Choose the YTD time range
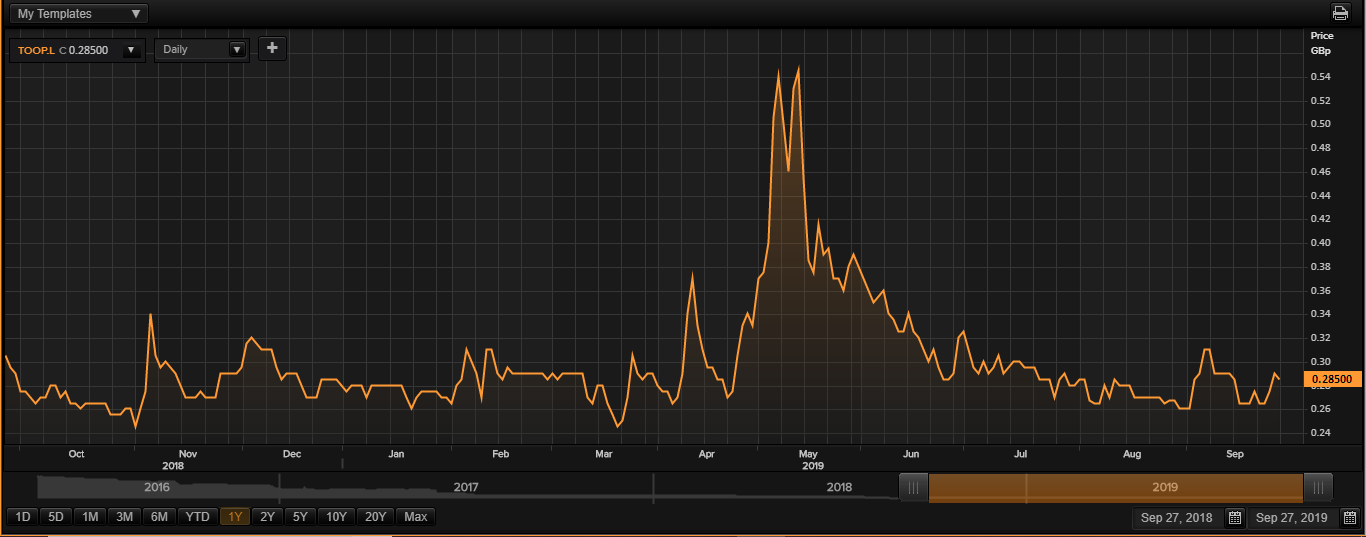The image size is (1366, 537). tap(198, 517)
